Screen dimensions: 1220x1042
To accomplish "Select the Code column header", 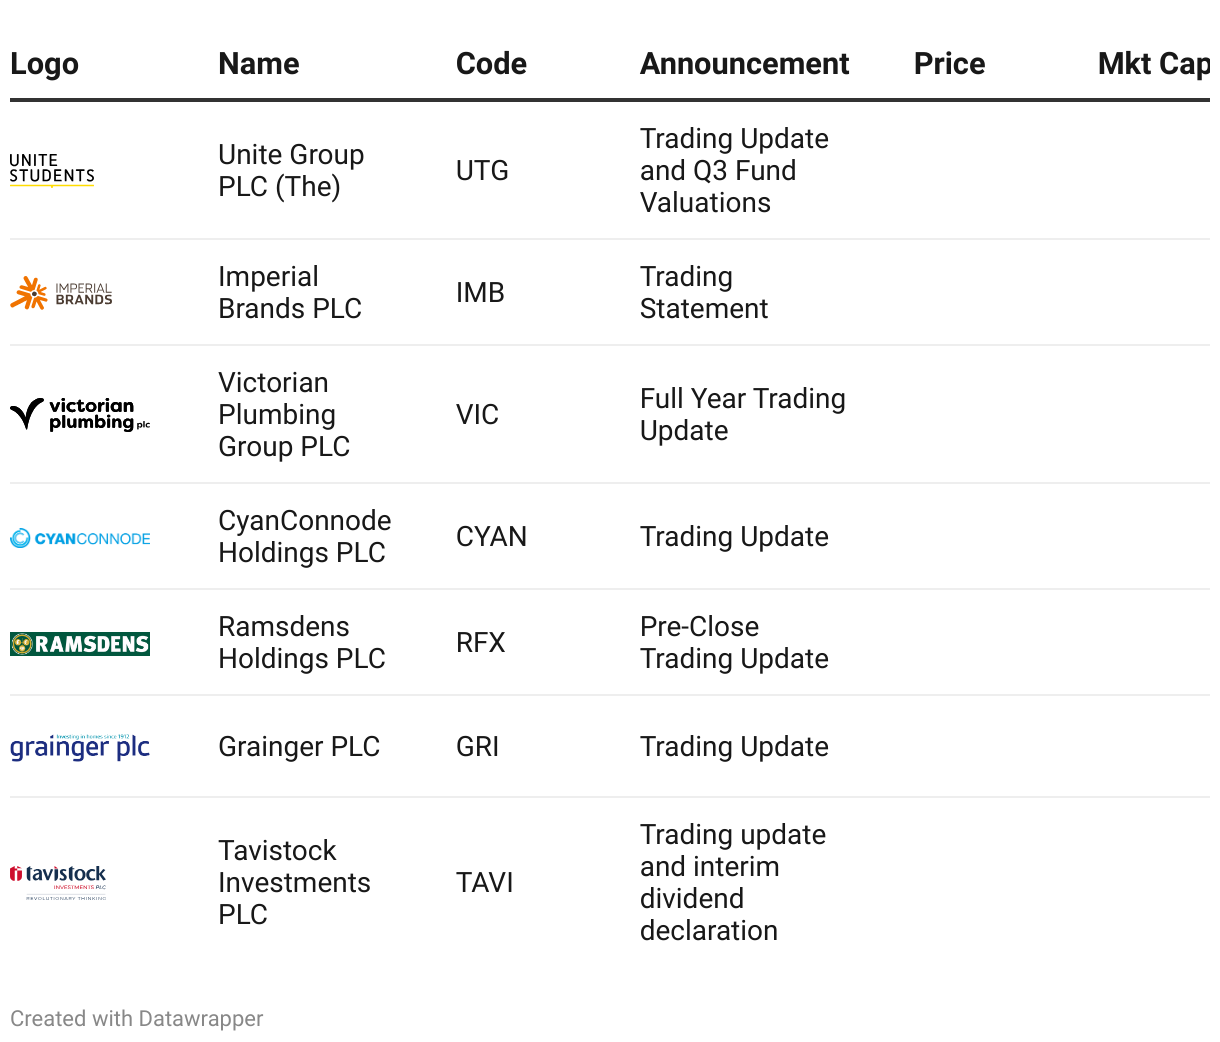I will tap(491, 64).
